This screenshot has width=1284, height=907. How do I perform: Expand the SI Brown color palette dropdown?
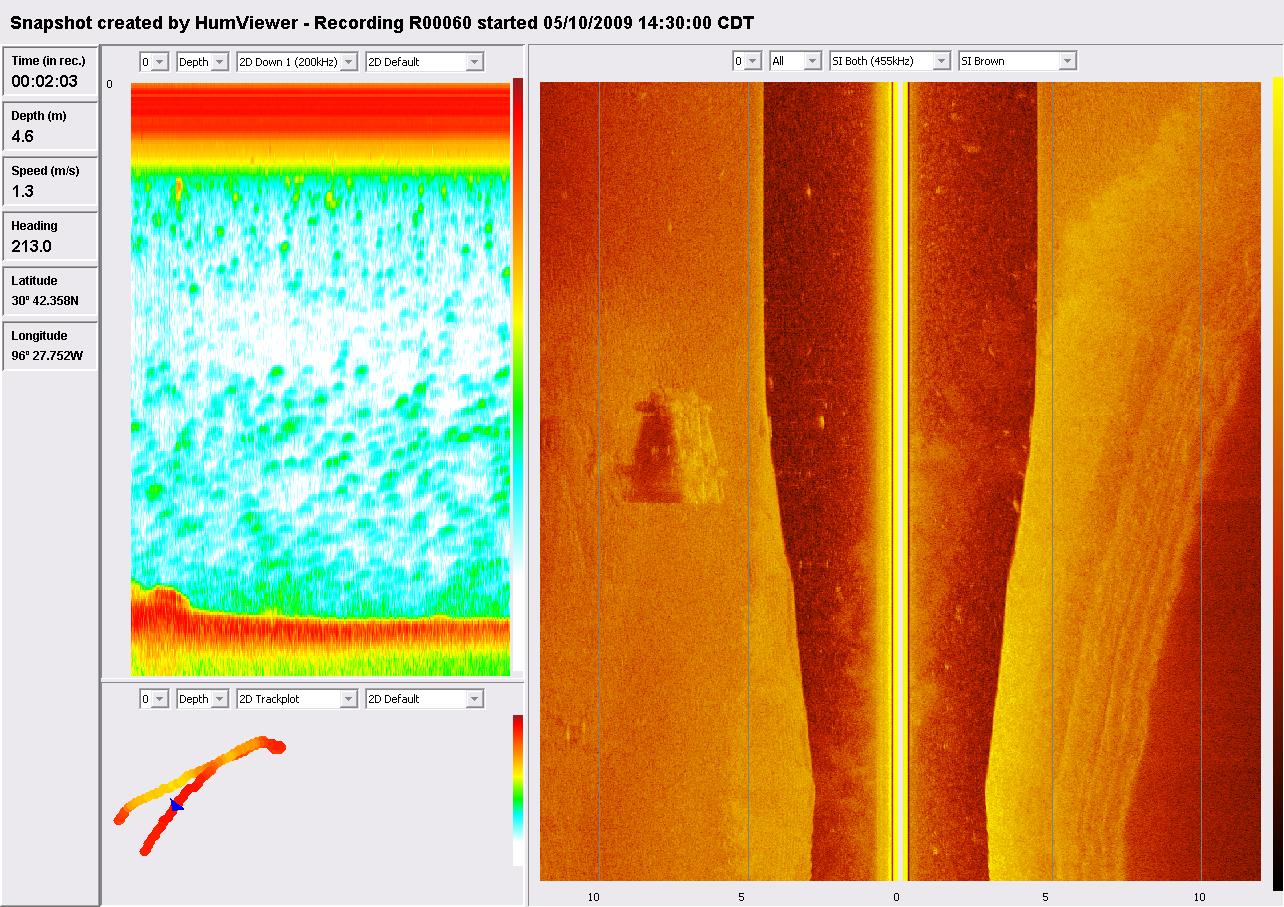[1016, 61]
